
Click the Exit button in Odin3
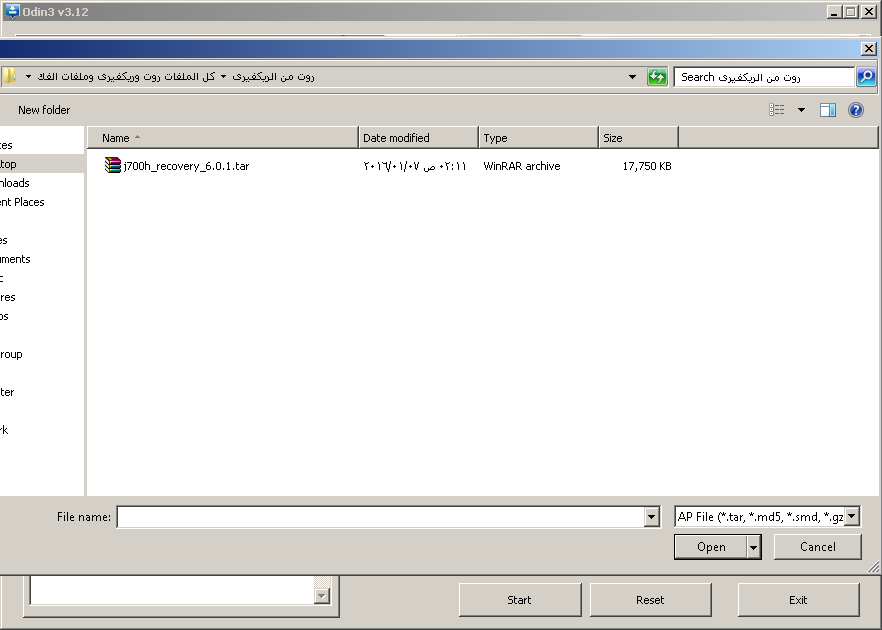point(798,600)
